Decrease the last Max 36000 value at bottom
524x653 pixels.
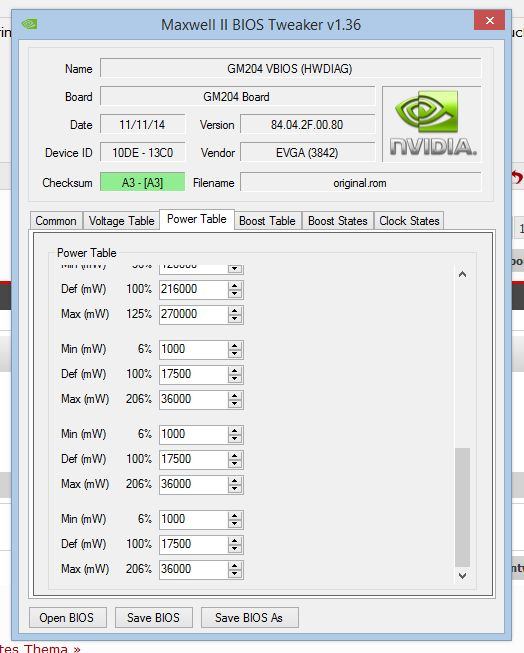(235, 573)
